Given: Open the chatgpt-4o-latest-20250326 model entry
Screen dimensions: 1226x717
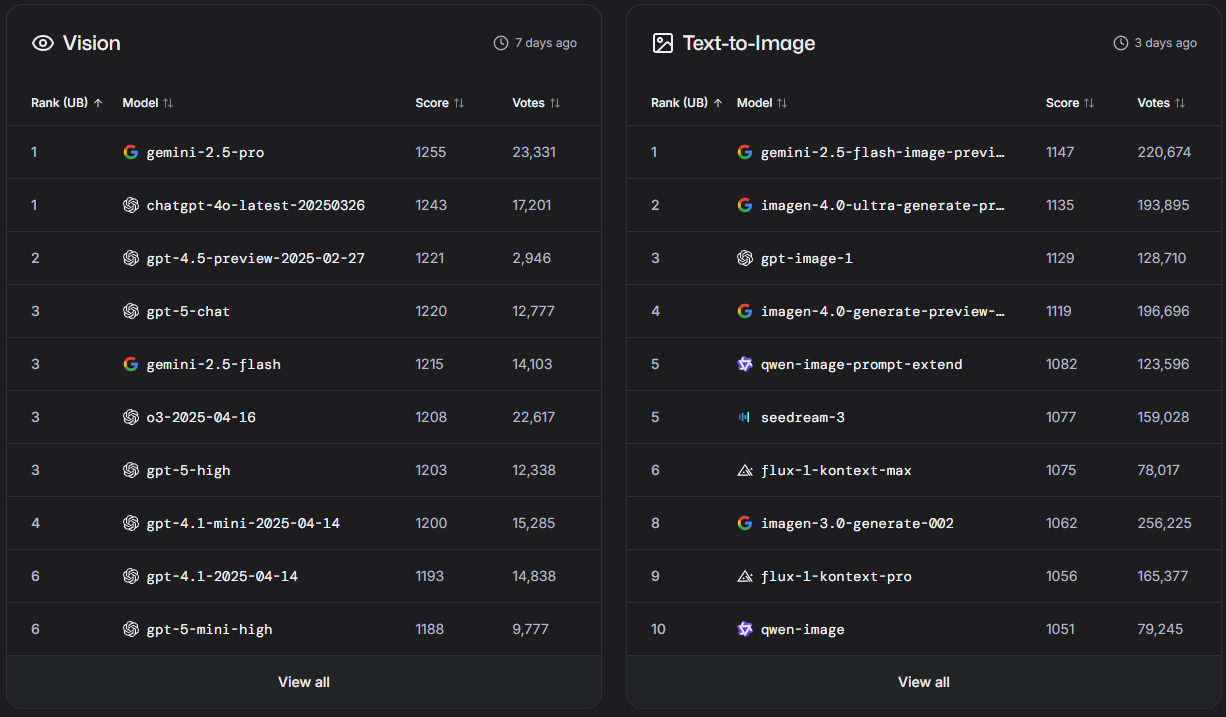Looking at the screenshot, I should click(255, 205).
